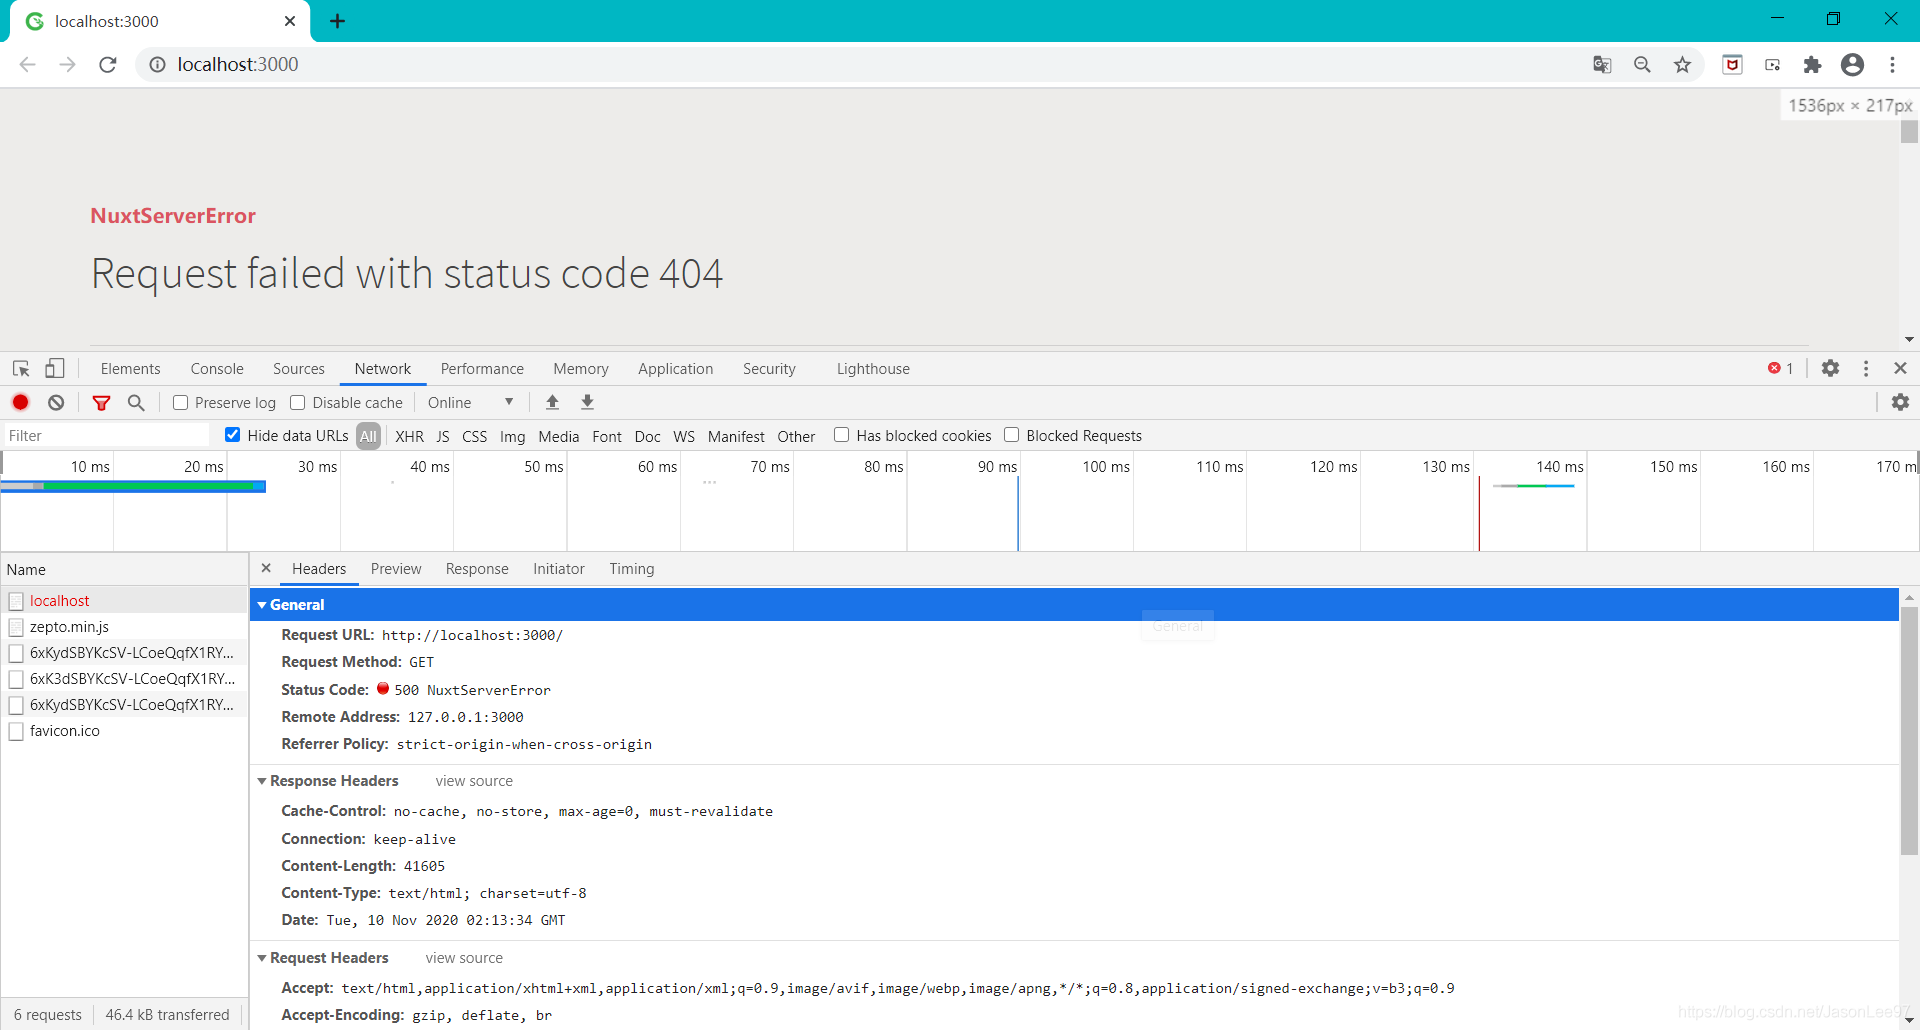Click the address bar URL
Image resolution: width=1920 pixels, height=1030 pixels.
point(238,65)
